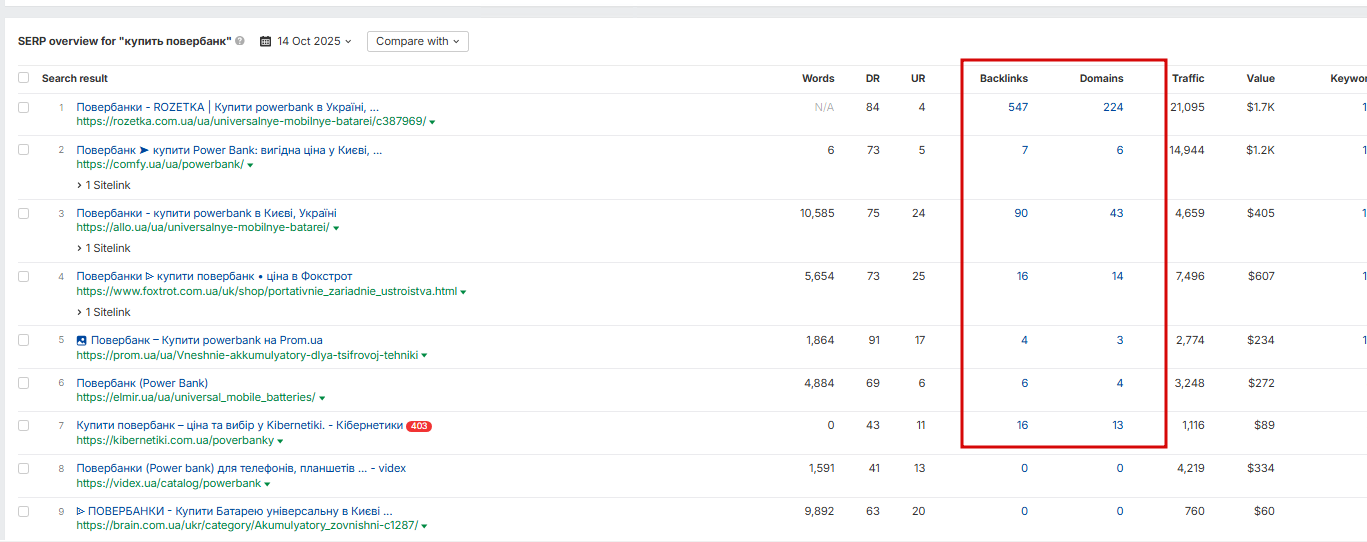Open the Повербанки - купити powerbank в Києві title

206,213
